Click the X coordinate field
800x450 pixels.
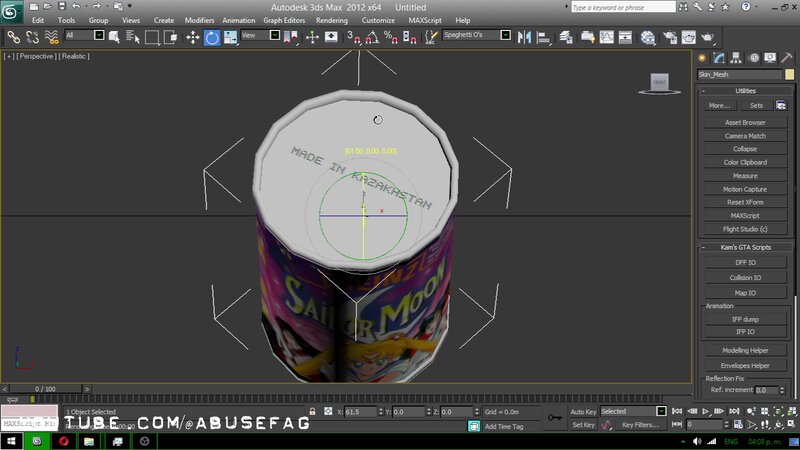(x=361, y=412)
